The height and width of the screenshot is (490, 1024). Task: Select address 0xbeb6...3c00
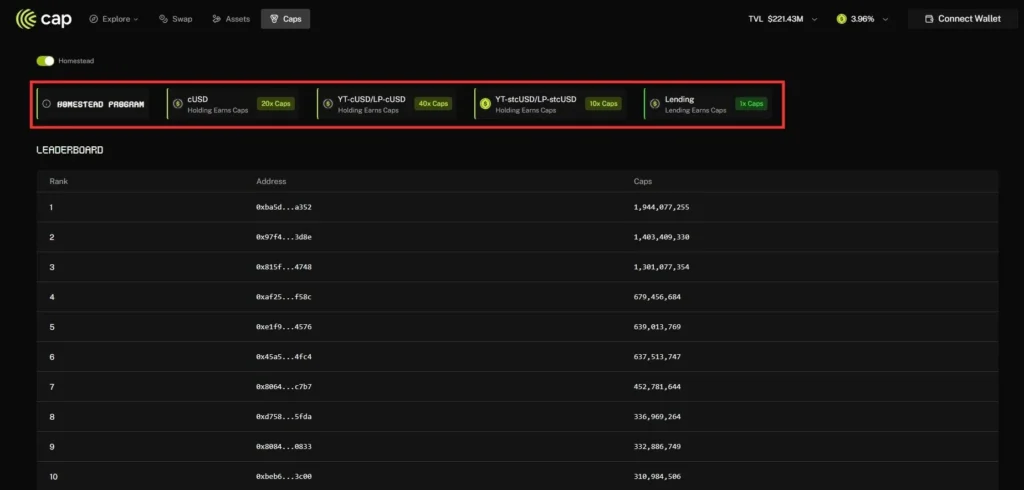(284, 477)
